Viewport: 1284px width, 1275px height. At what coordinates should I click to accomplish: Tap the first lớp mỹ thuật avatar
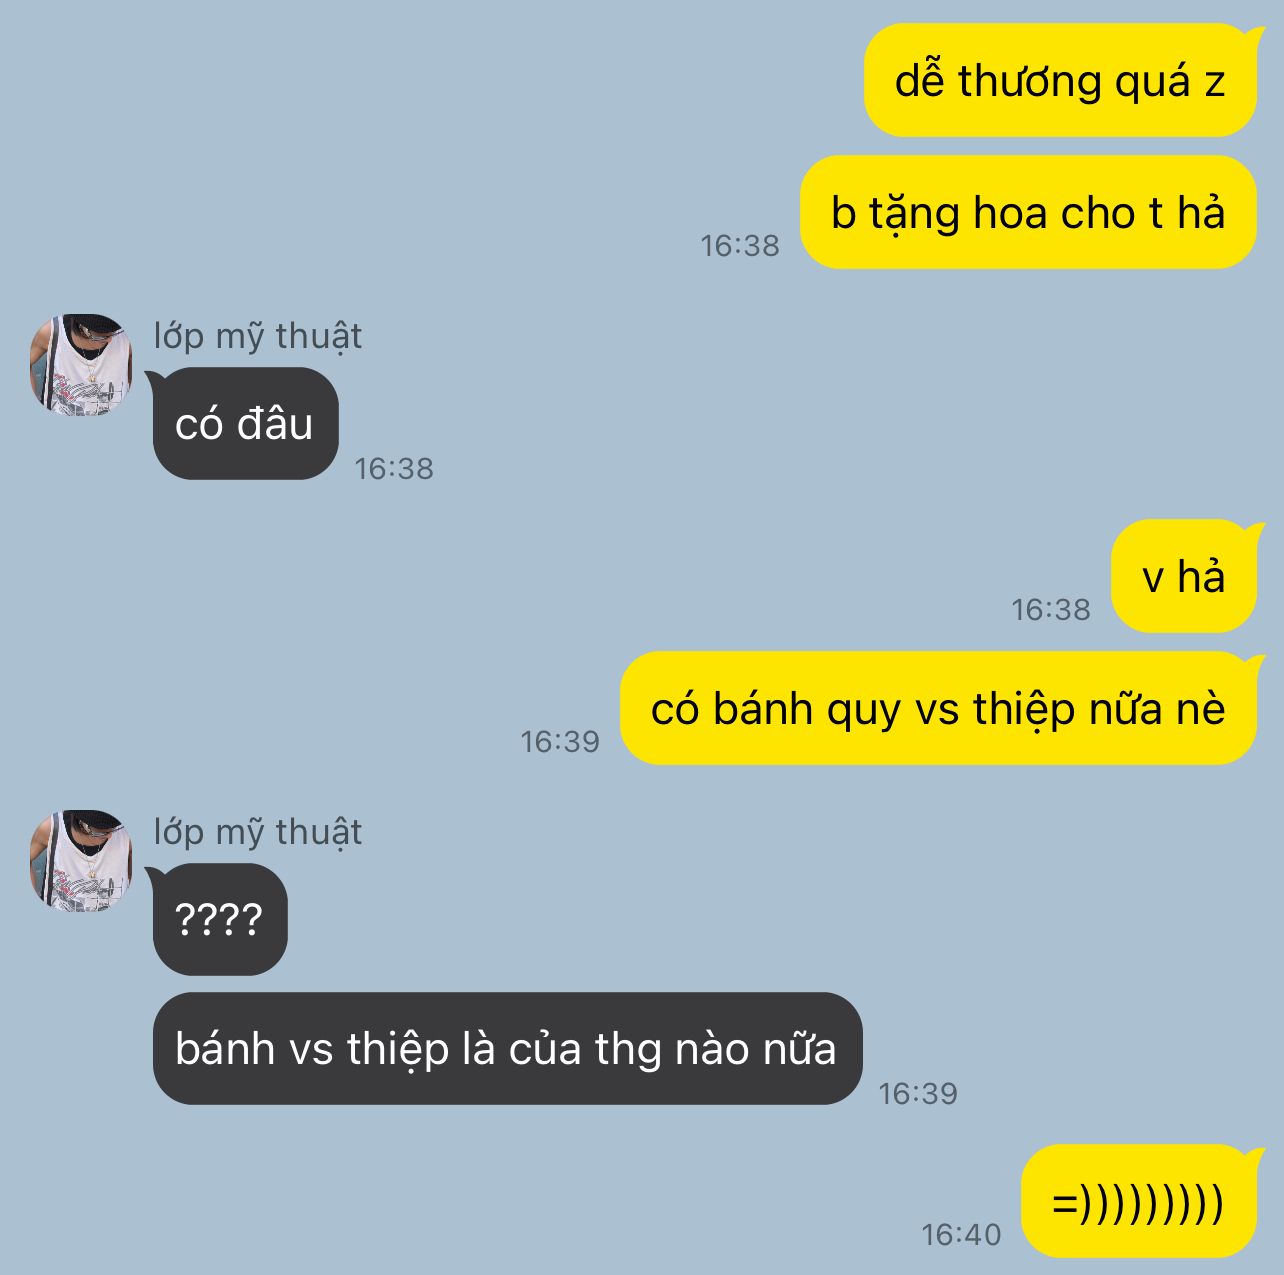[81, 364]
